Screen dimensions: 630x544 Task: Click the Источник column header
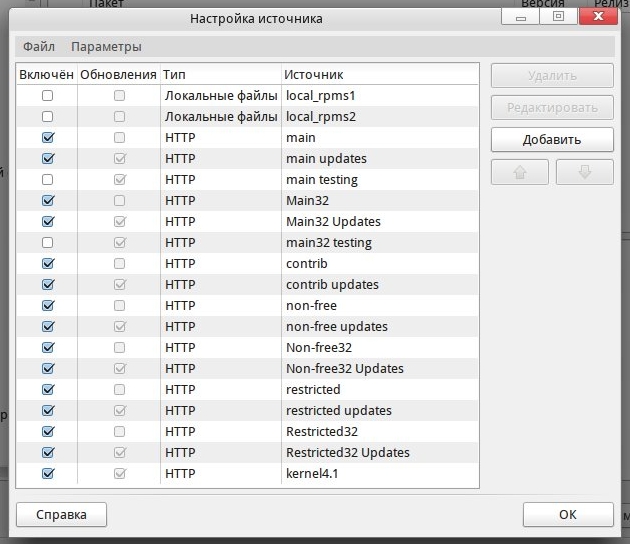(x=313, y=75)
